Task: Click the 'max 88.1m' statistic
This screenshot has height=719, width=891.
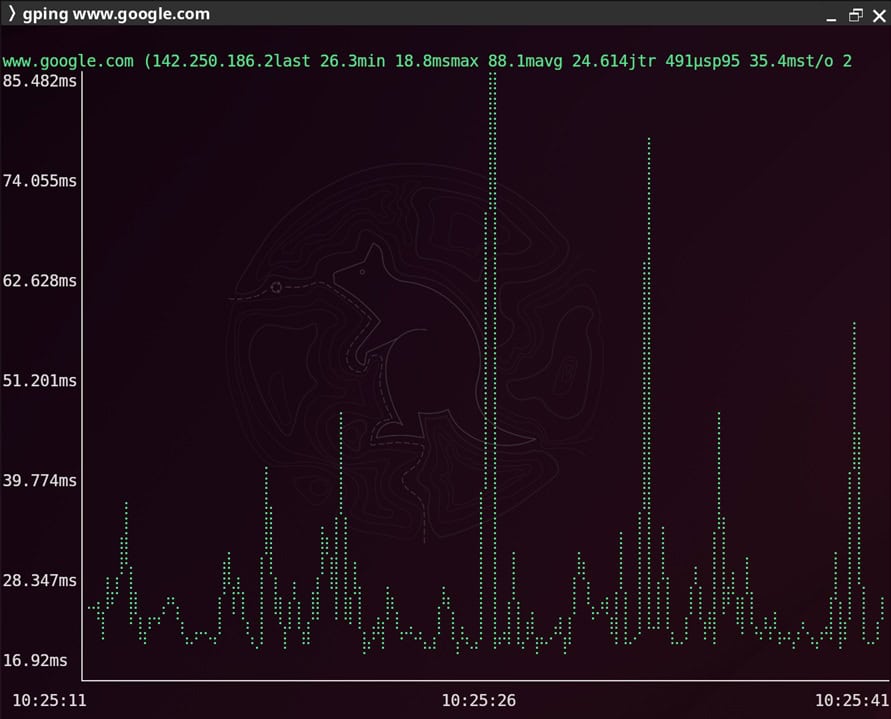Action: 492,61
